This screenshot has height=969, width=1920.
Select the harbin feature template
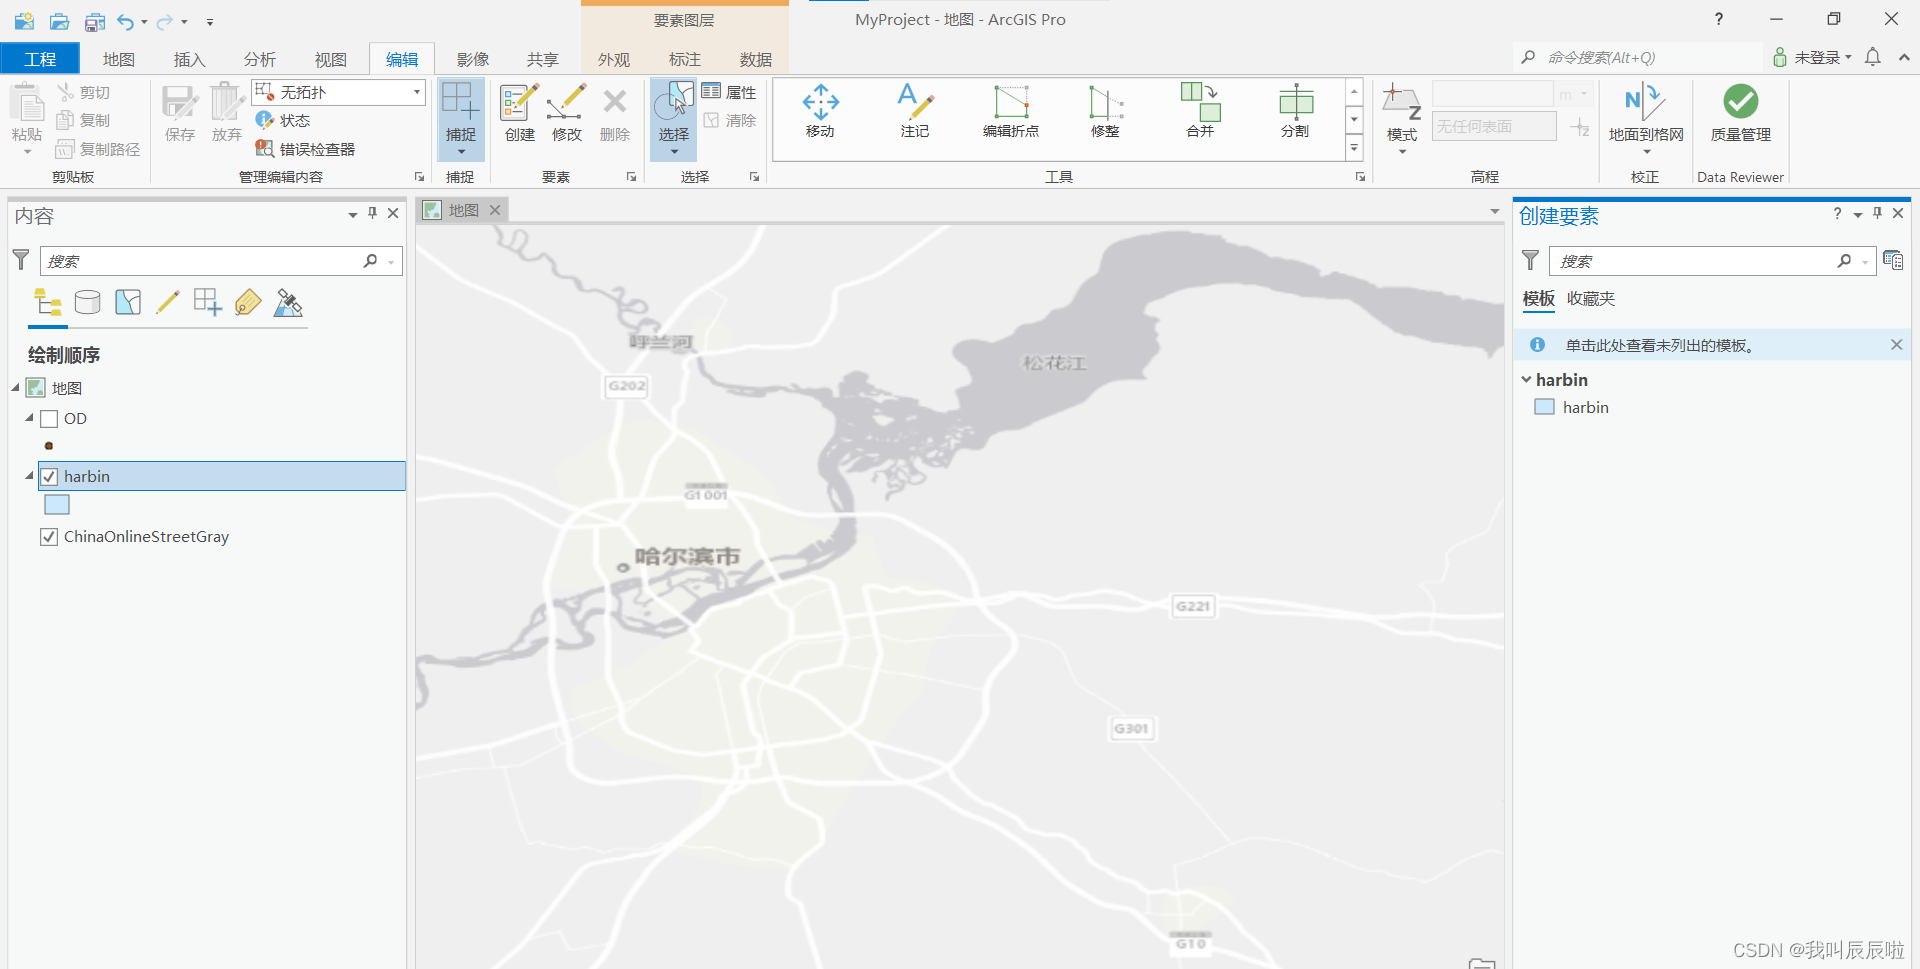point(1585,407)
